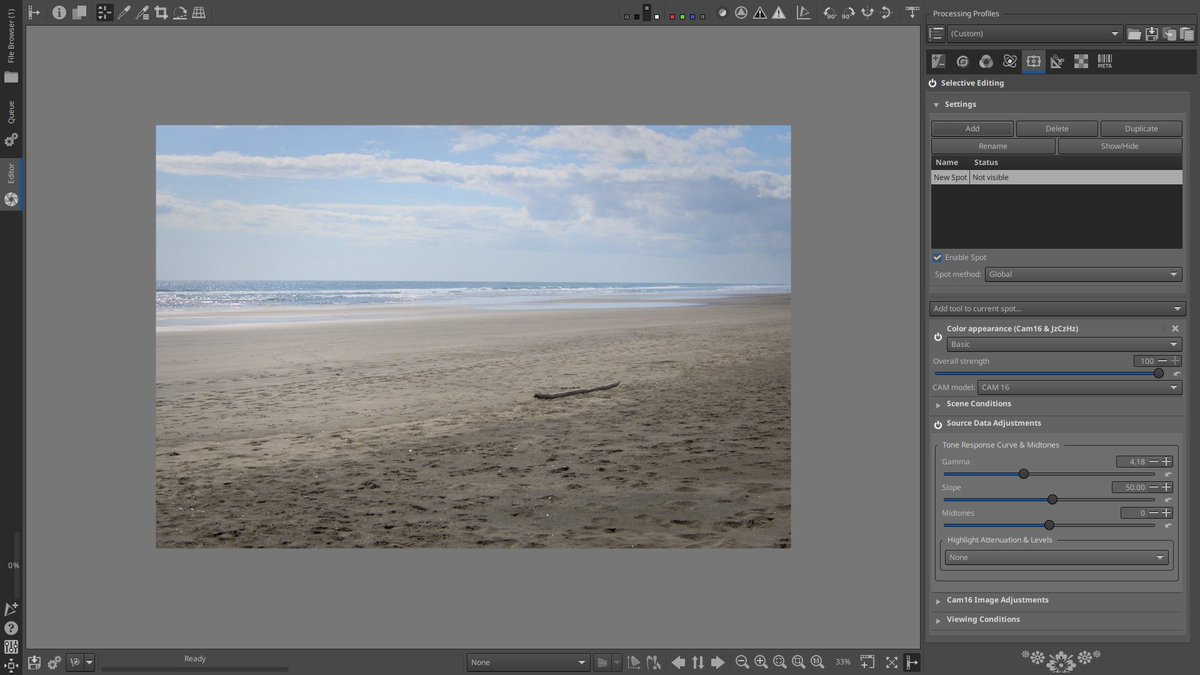
Task: Toggle clipped shadows indication
Action: pyautogui.click(x=761, y=13)
